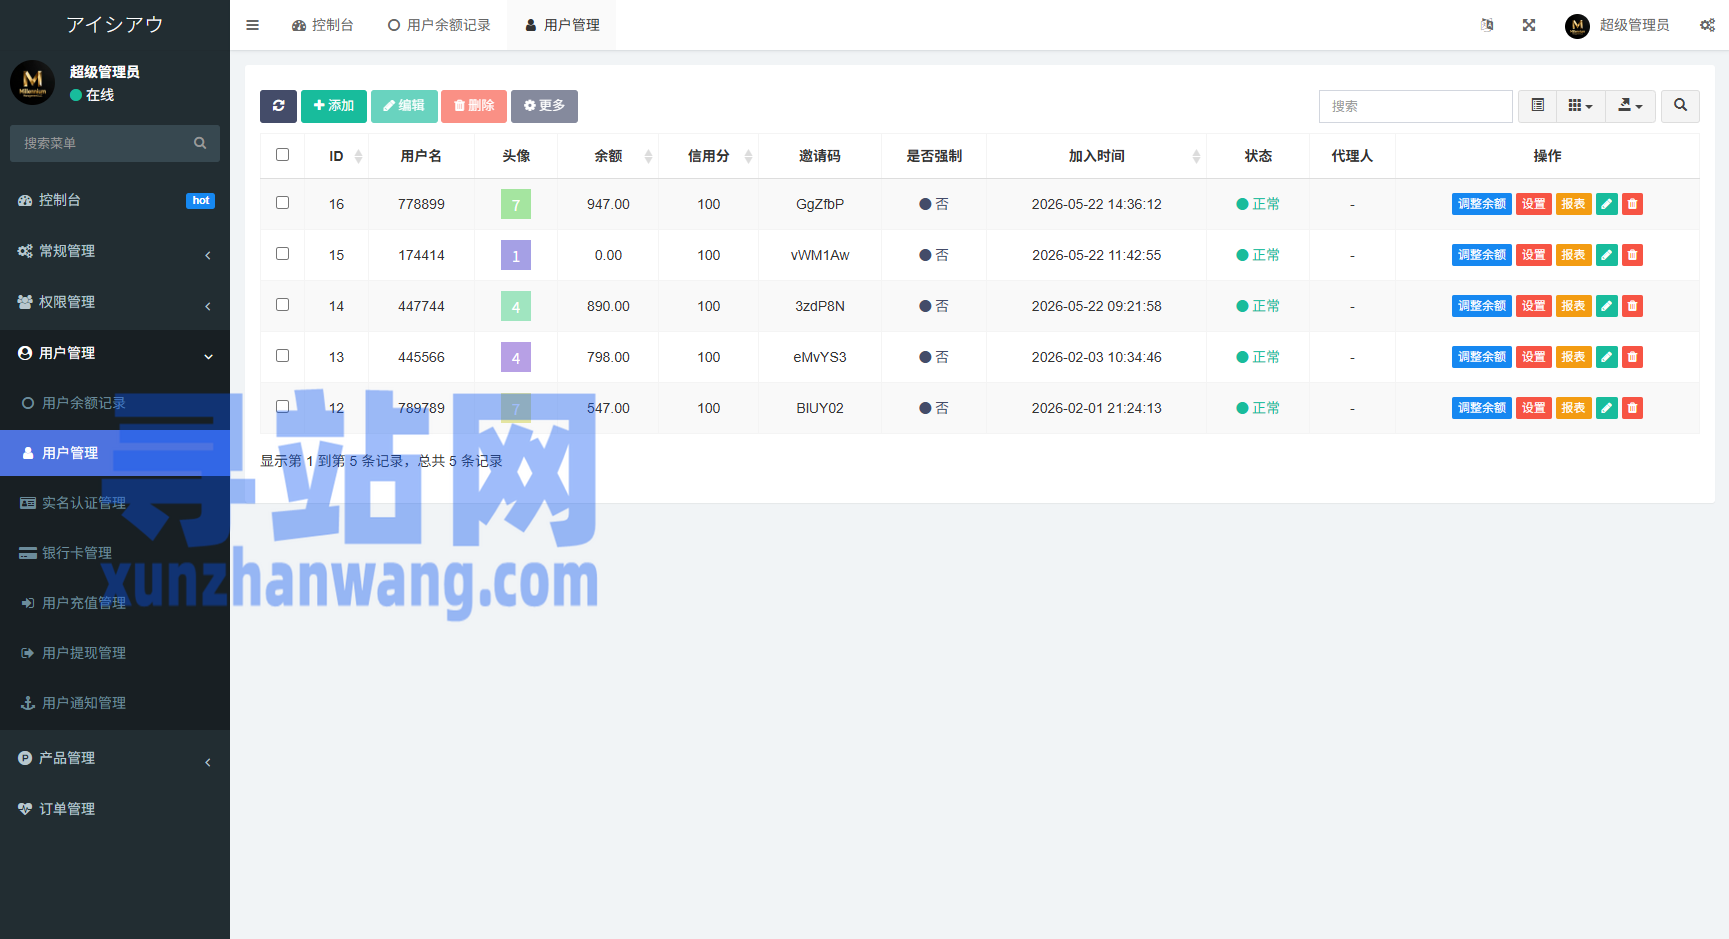Click the 删除 toolbar button

(x=474, y=106)
